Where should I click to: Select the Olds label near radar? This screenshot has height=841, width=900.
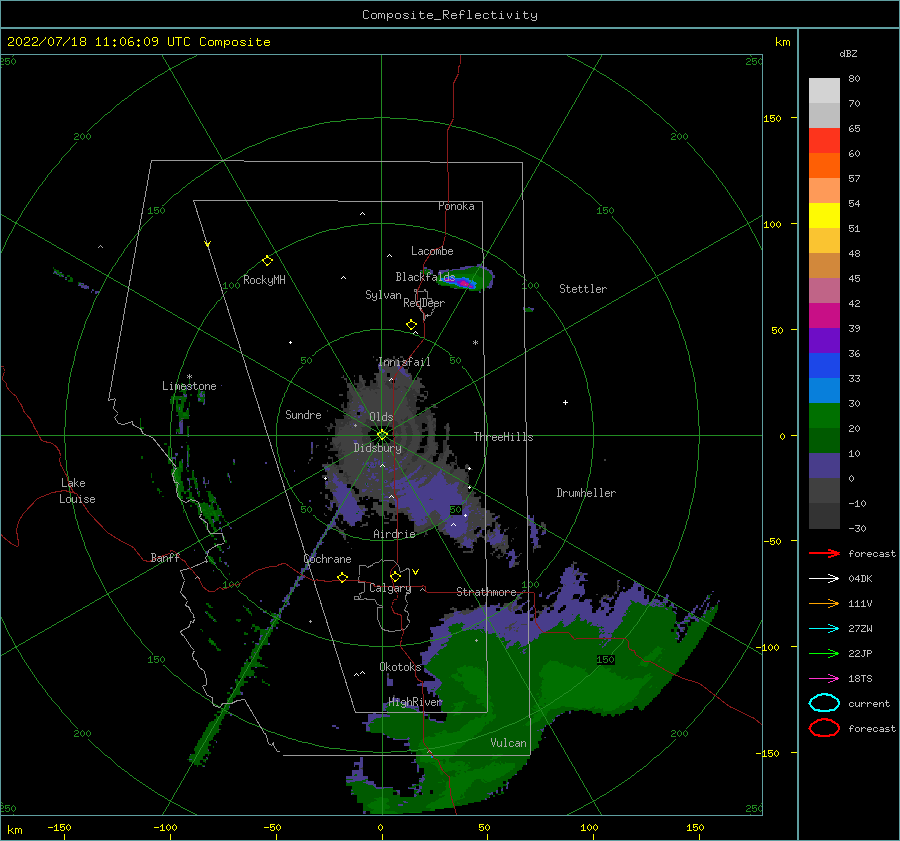[381, 417]
